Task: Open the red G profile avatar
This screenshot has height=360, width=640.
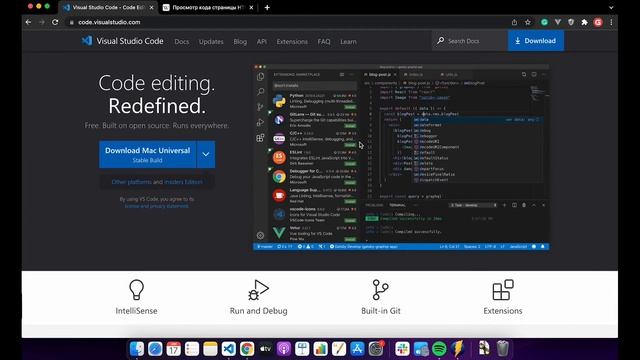Action: tap(598, 22)
